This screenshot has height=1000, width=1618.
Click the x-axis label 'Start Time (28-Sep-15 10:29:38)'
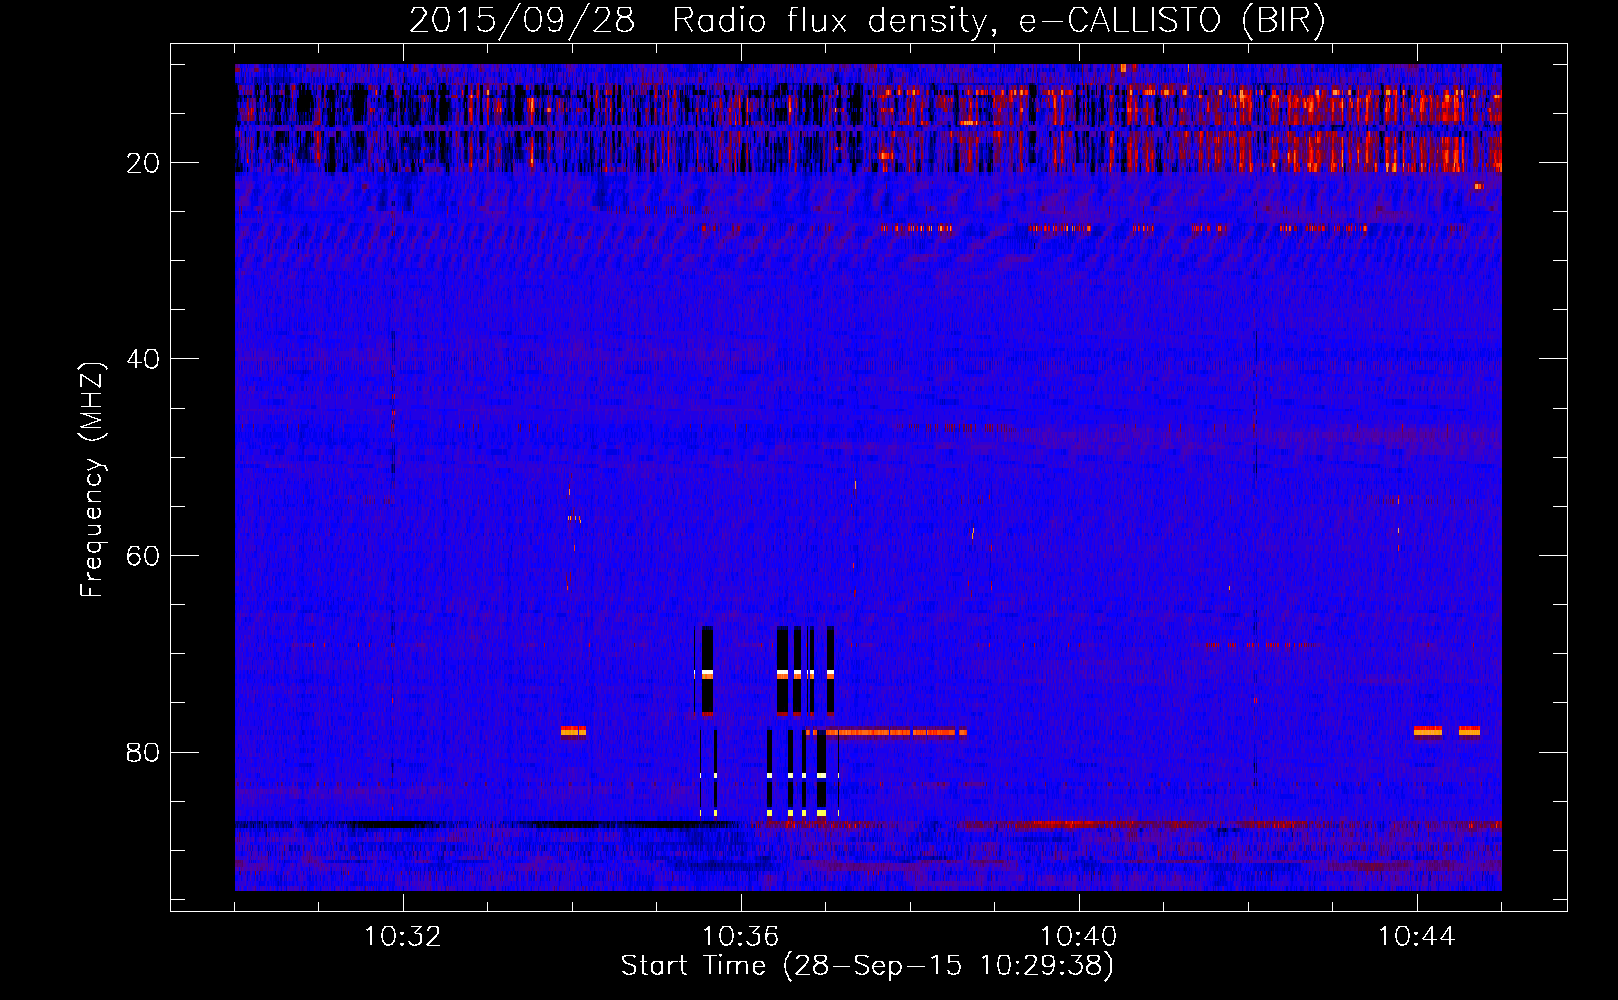tap(867, 966)
